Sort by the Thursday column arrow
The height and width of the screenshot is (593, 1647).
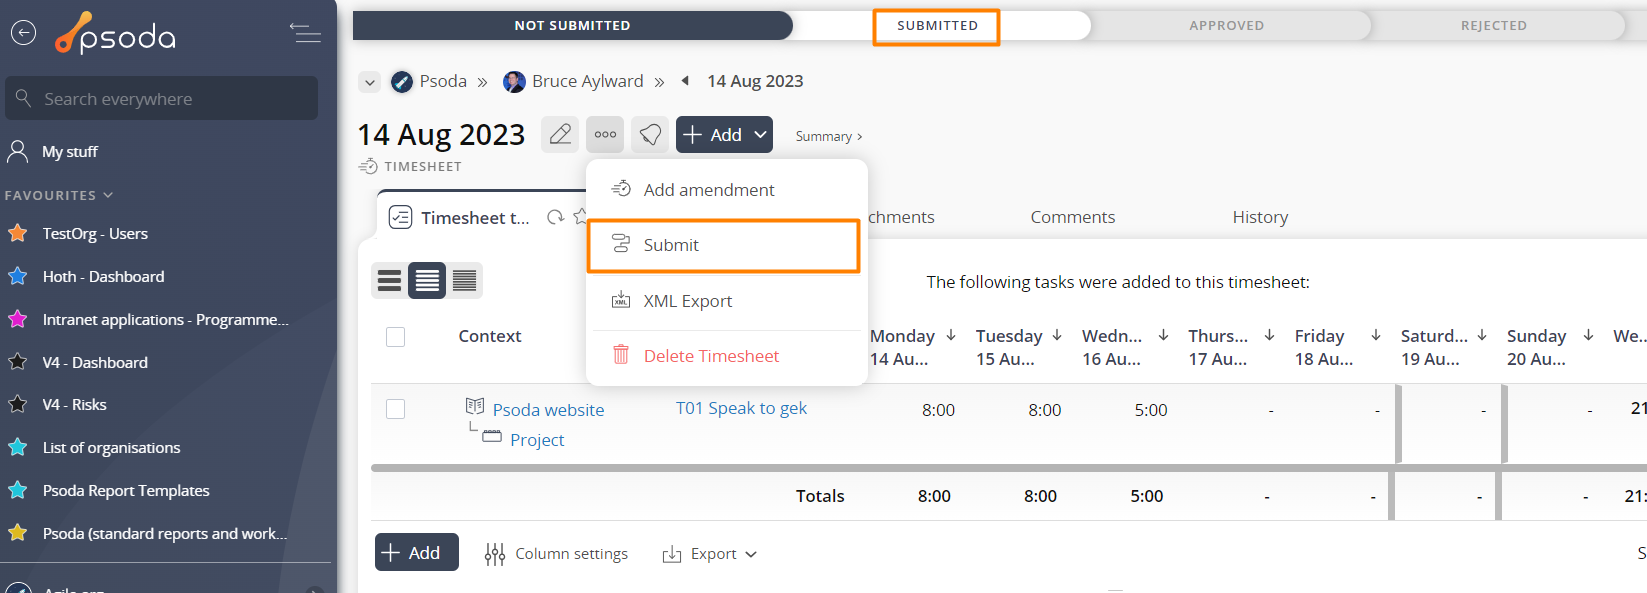point(1269,335)
